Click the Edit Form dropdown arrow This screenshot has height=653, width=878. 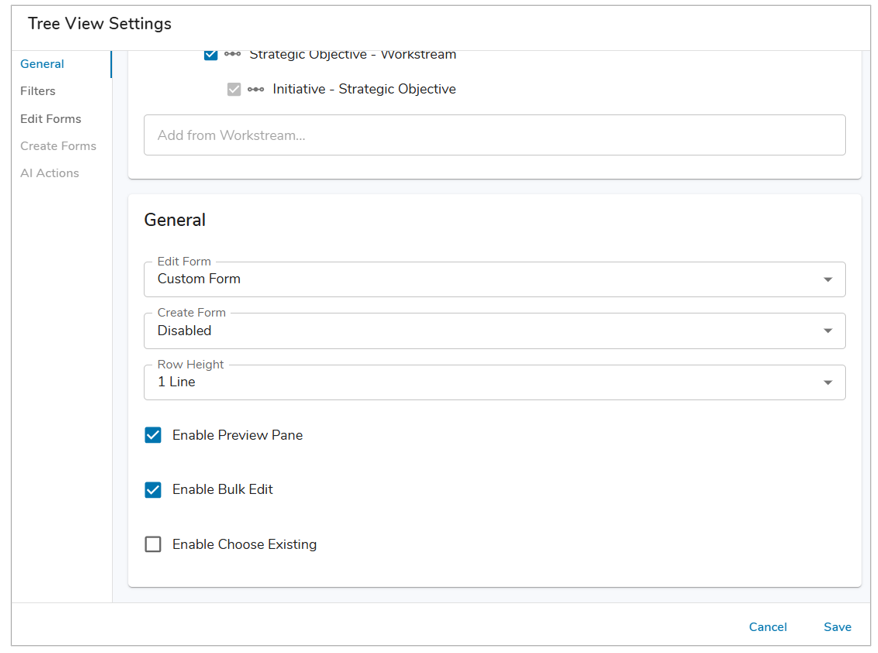827,280
